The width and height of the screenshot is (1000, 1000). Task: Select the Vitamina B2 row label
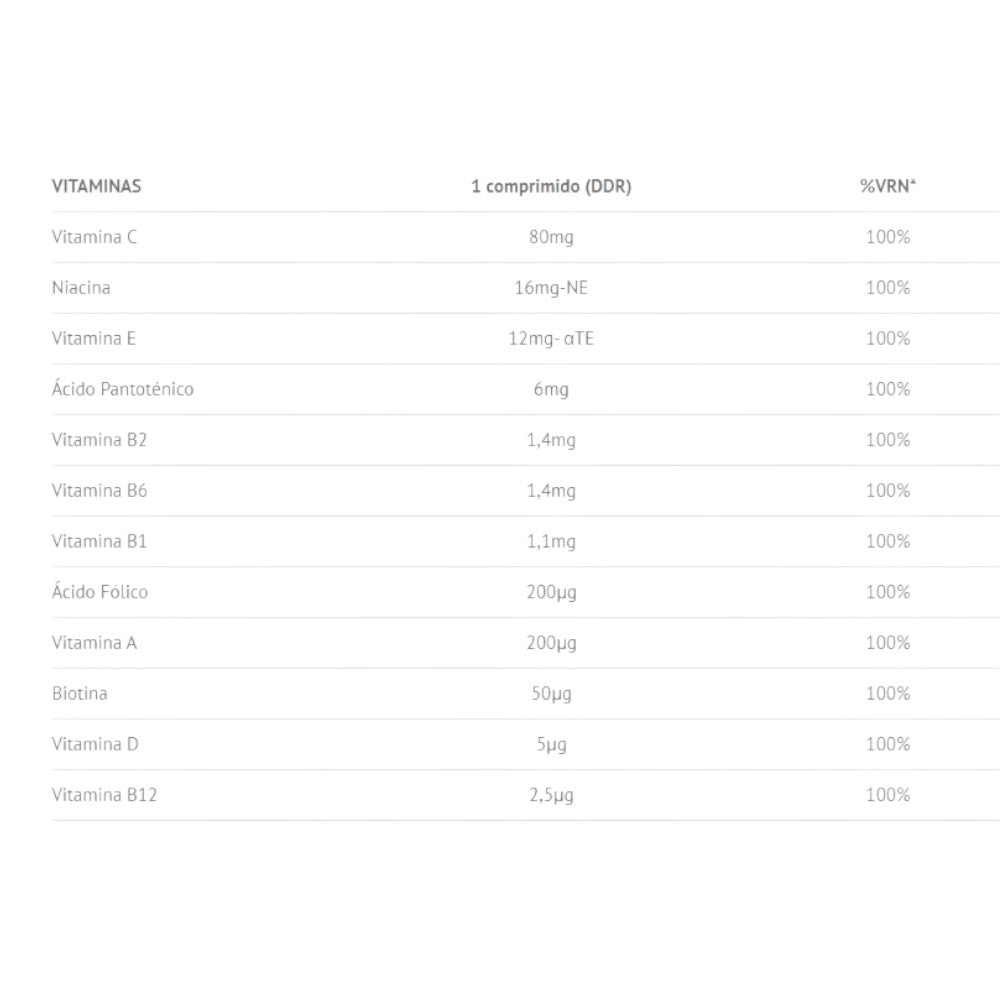[99, 440]
